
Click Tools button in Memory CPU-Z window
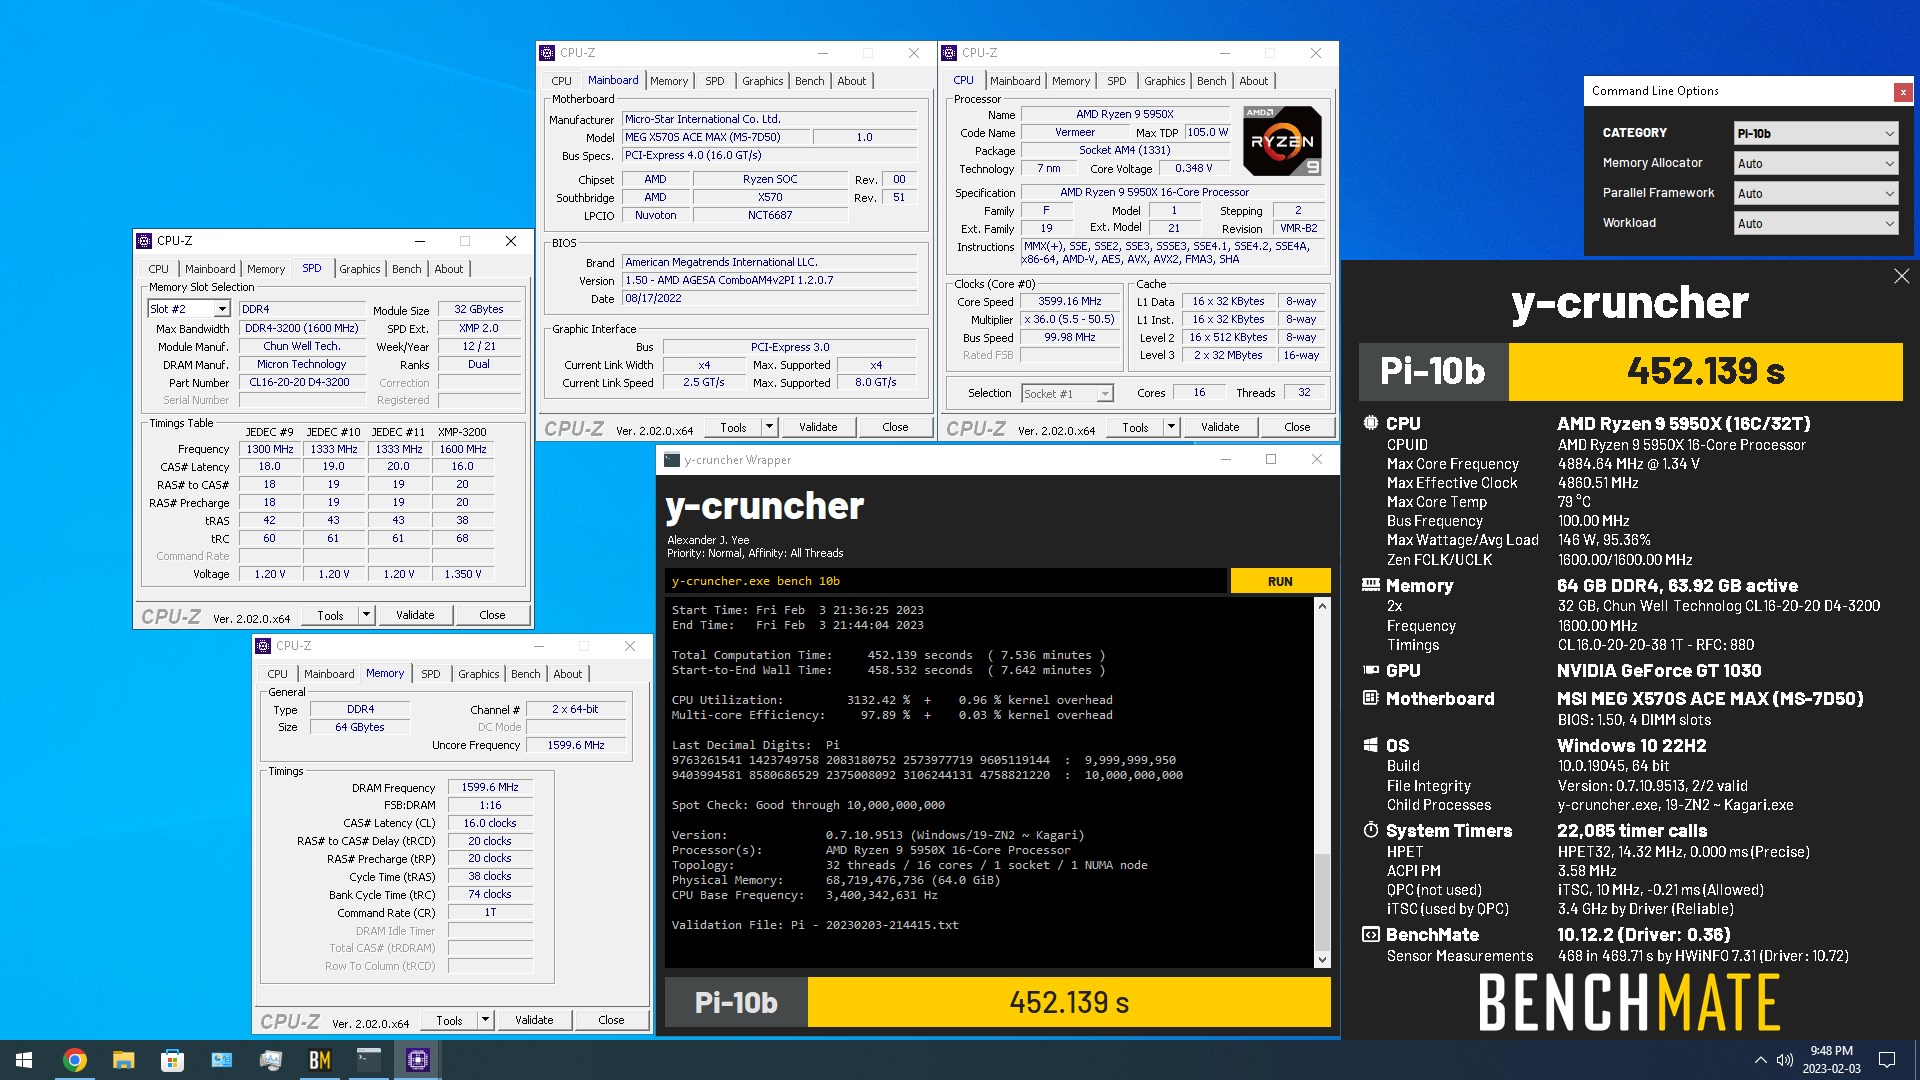[449, 1020]
